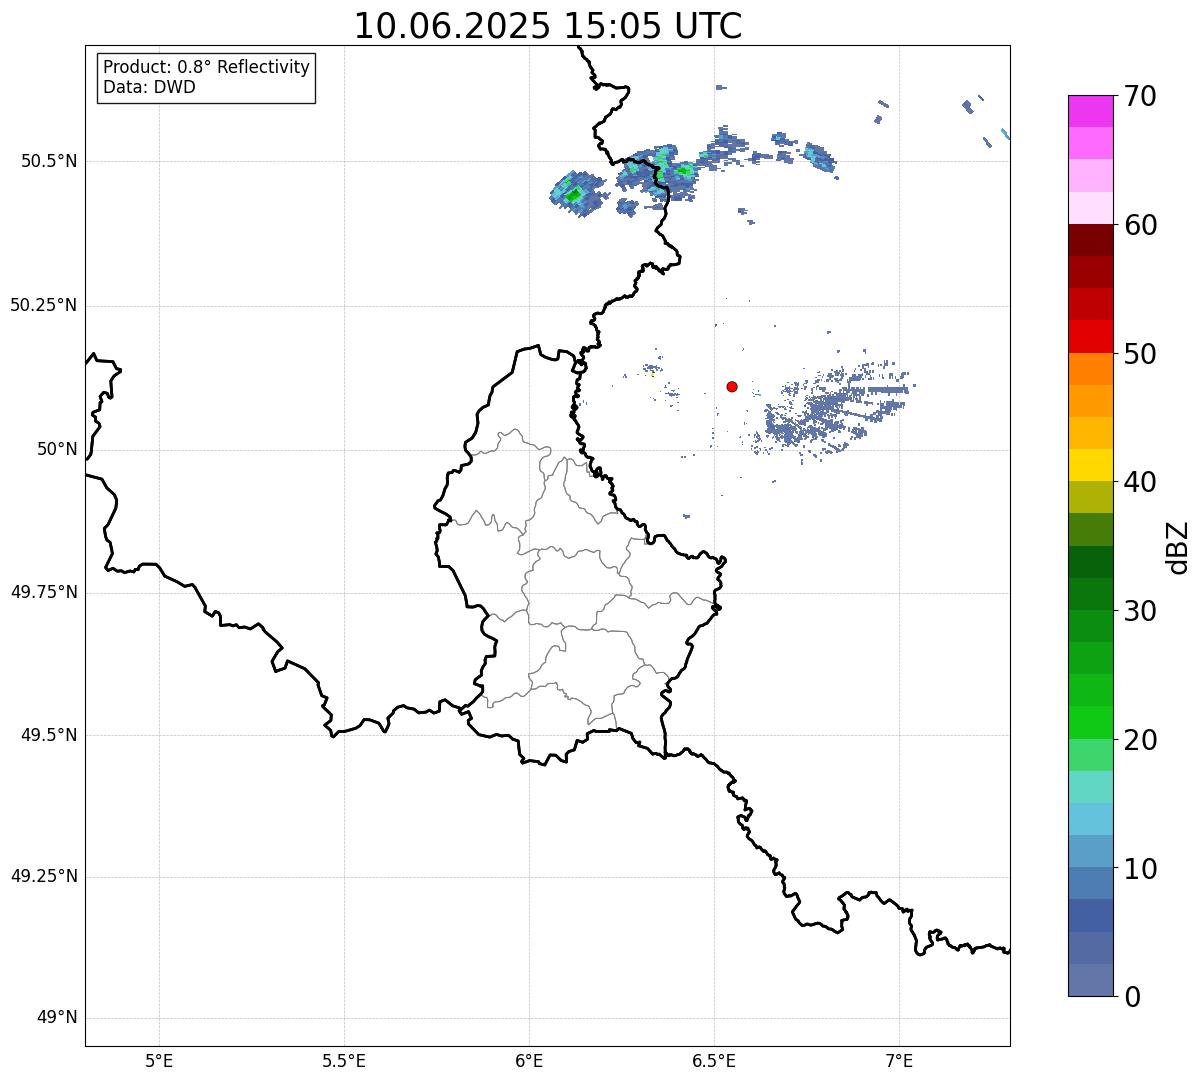Click the 49.5°N latitude label

pyautogui.click(x=49, y=735)
